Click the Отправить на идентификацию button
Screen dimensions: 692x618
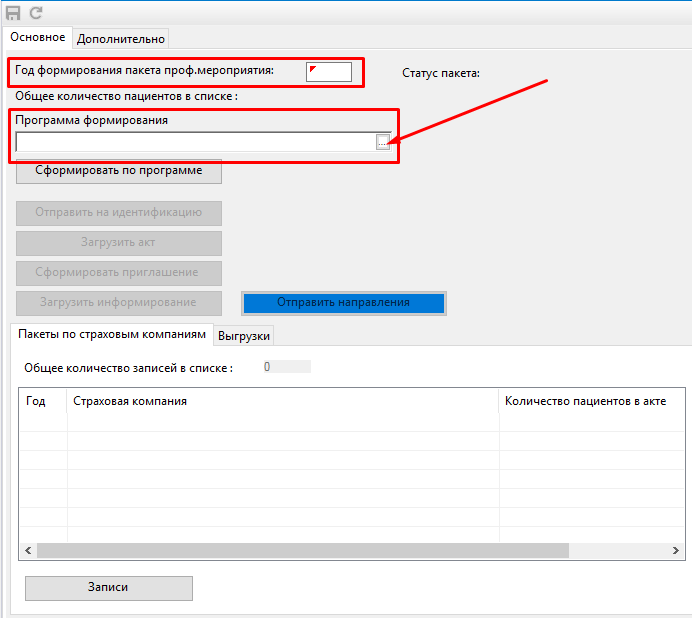(x=118, y=213)
